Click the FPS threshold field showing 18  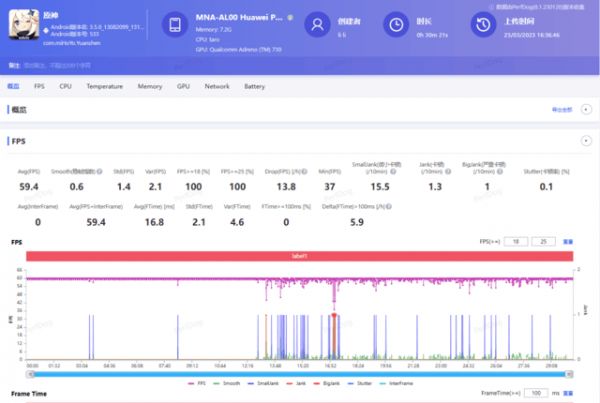click(518, 242)
